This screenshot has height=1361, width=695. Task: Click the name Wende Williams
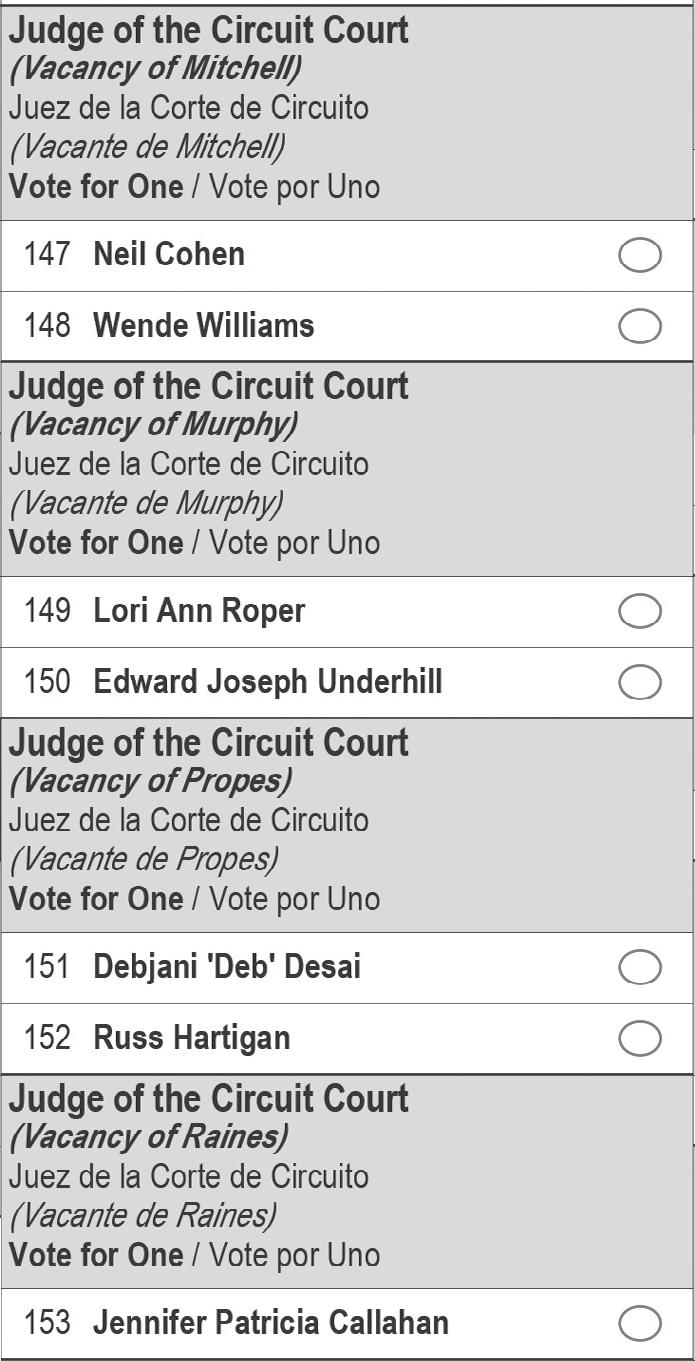click(204, 325)
